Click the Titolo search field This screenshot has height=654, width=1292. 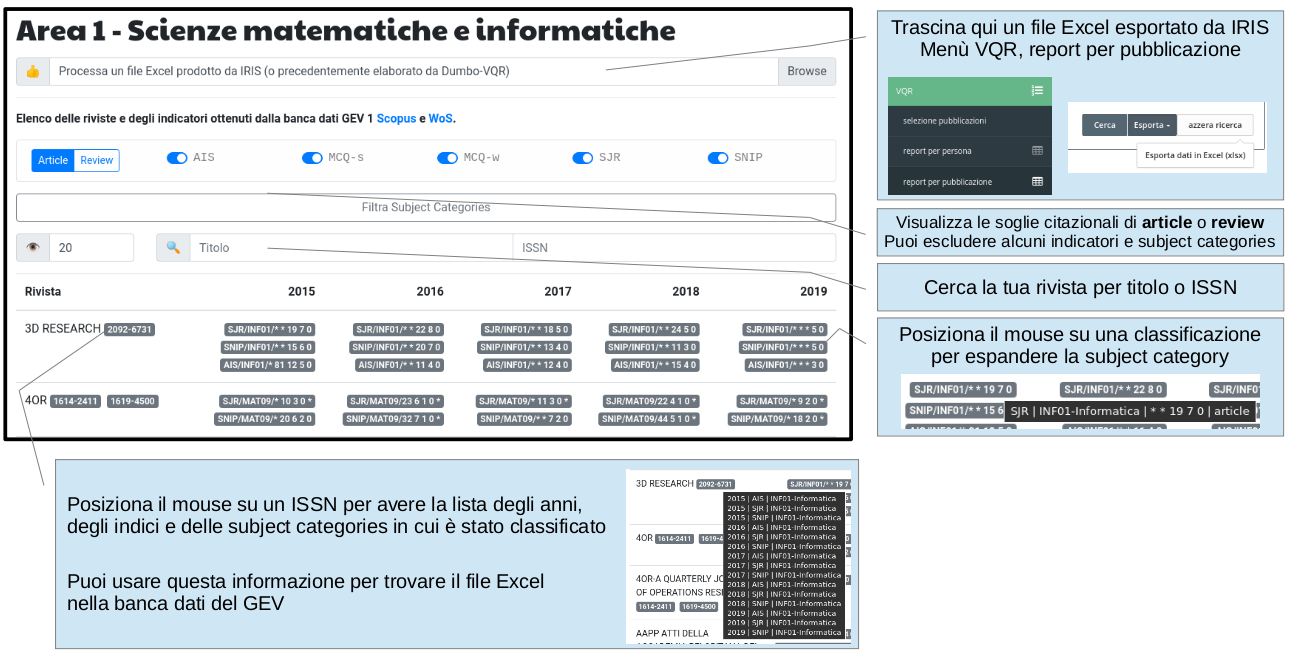pos(350,248)
